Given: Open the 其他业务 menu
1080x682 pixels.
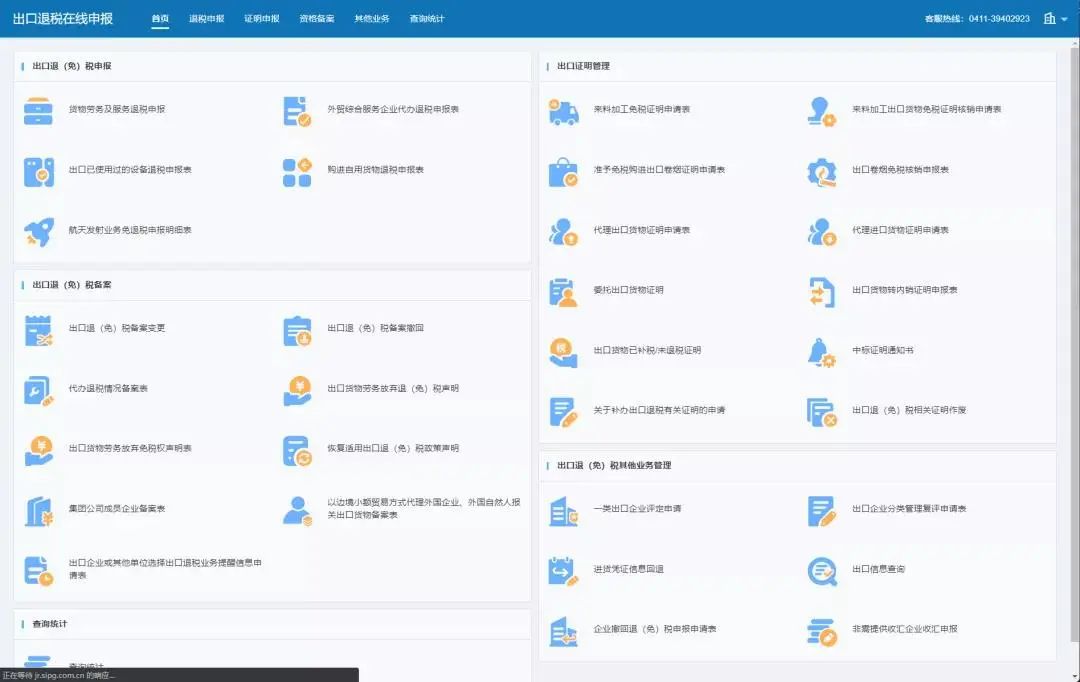Looking at the screenshot, I should (x=372, y=19).
